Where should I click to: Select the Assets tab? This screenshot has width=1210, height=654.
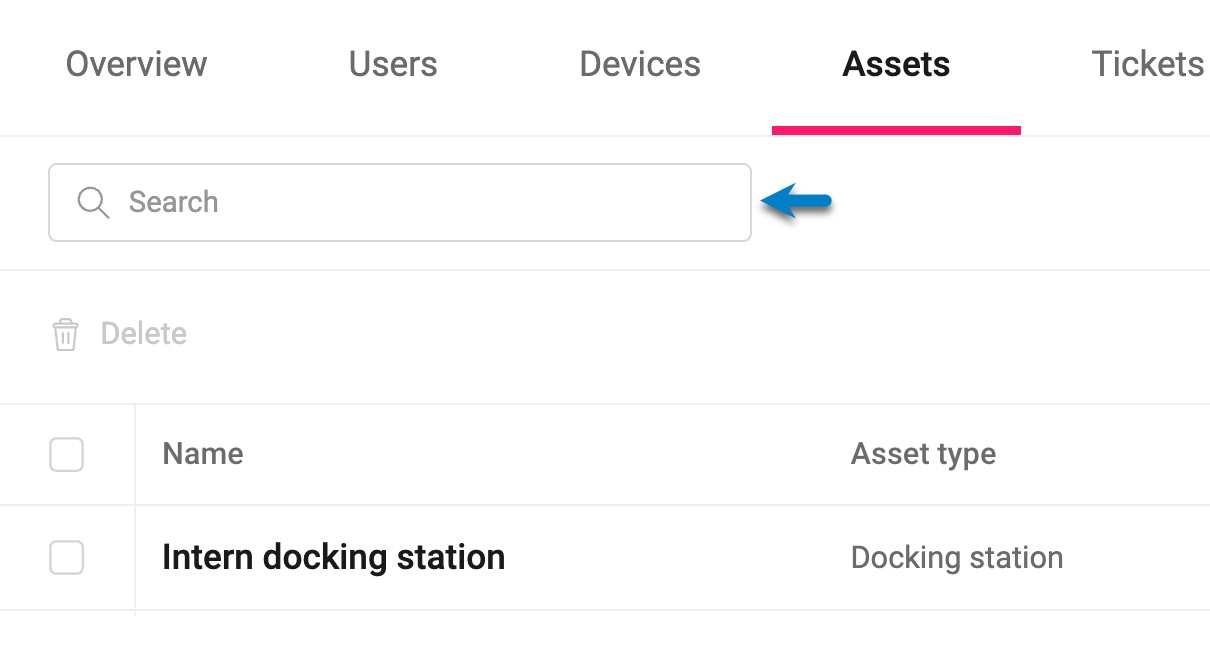896,65
